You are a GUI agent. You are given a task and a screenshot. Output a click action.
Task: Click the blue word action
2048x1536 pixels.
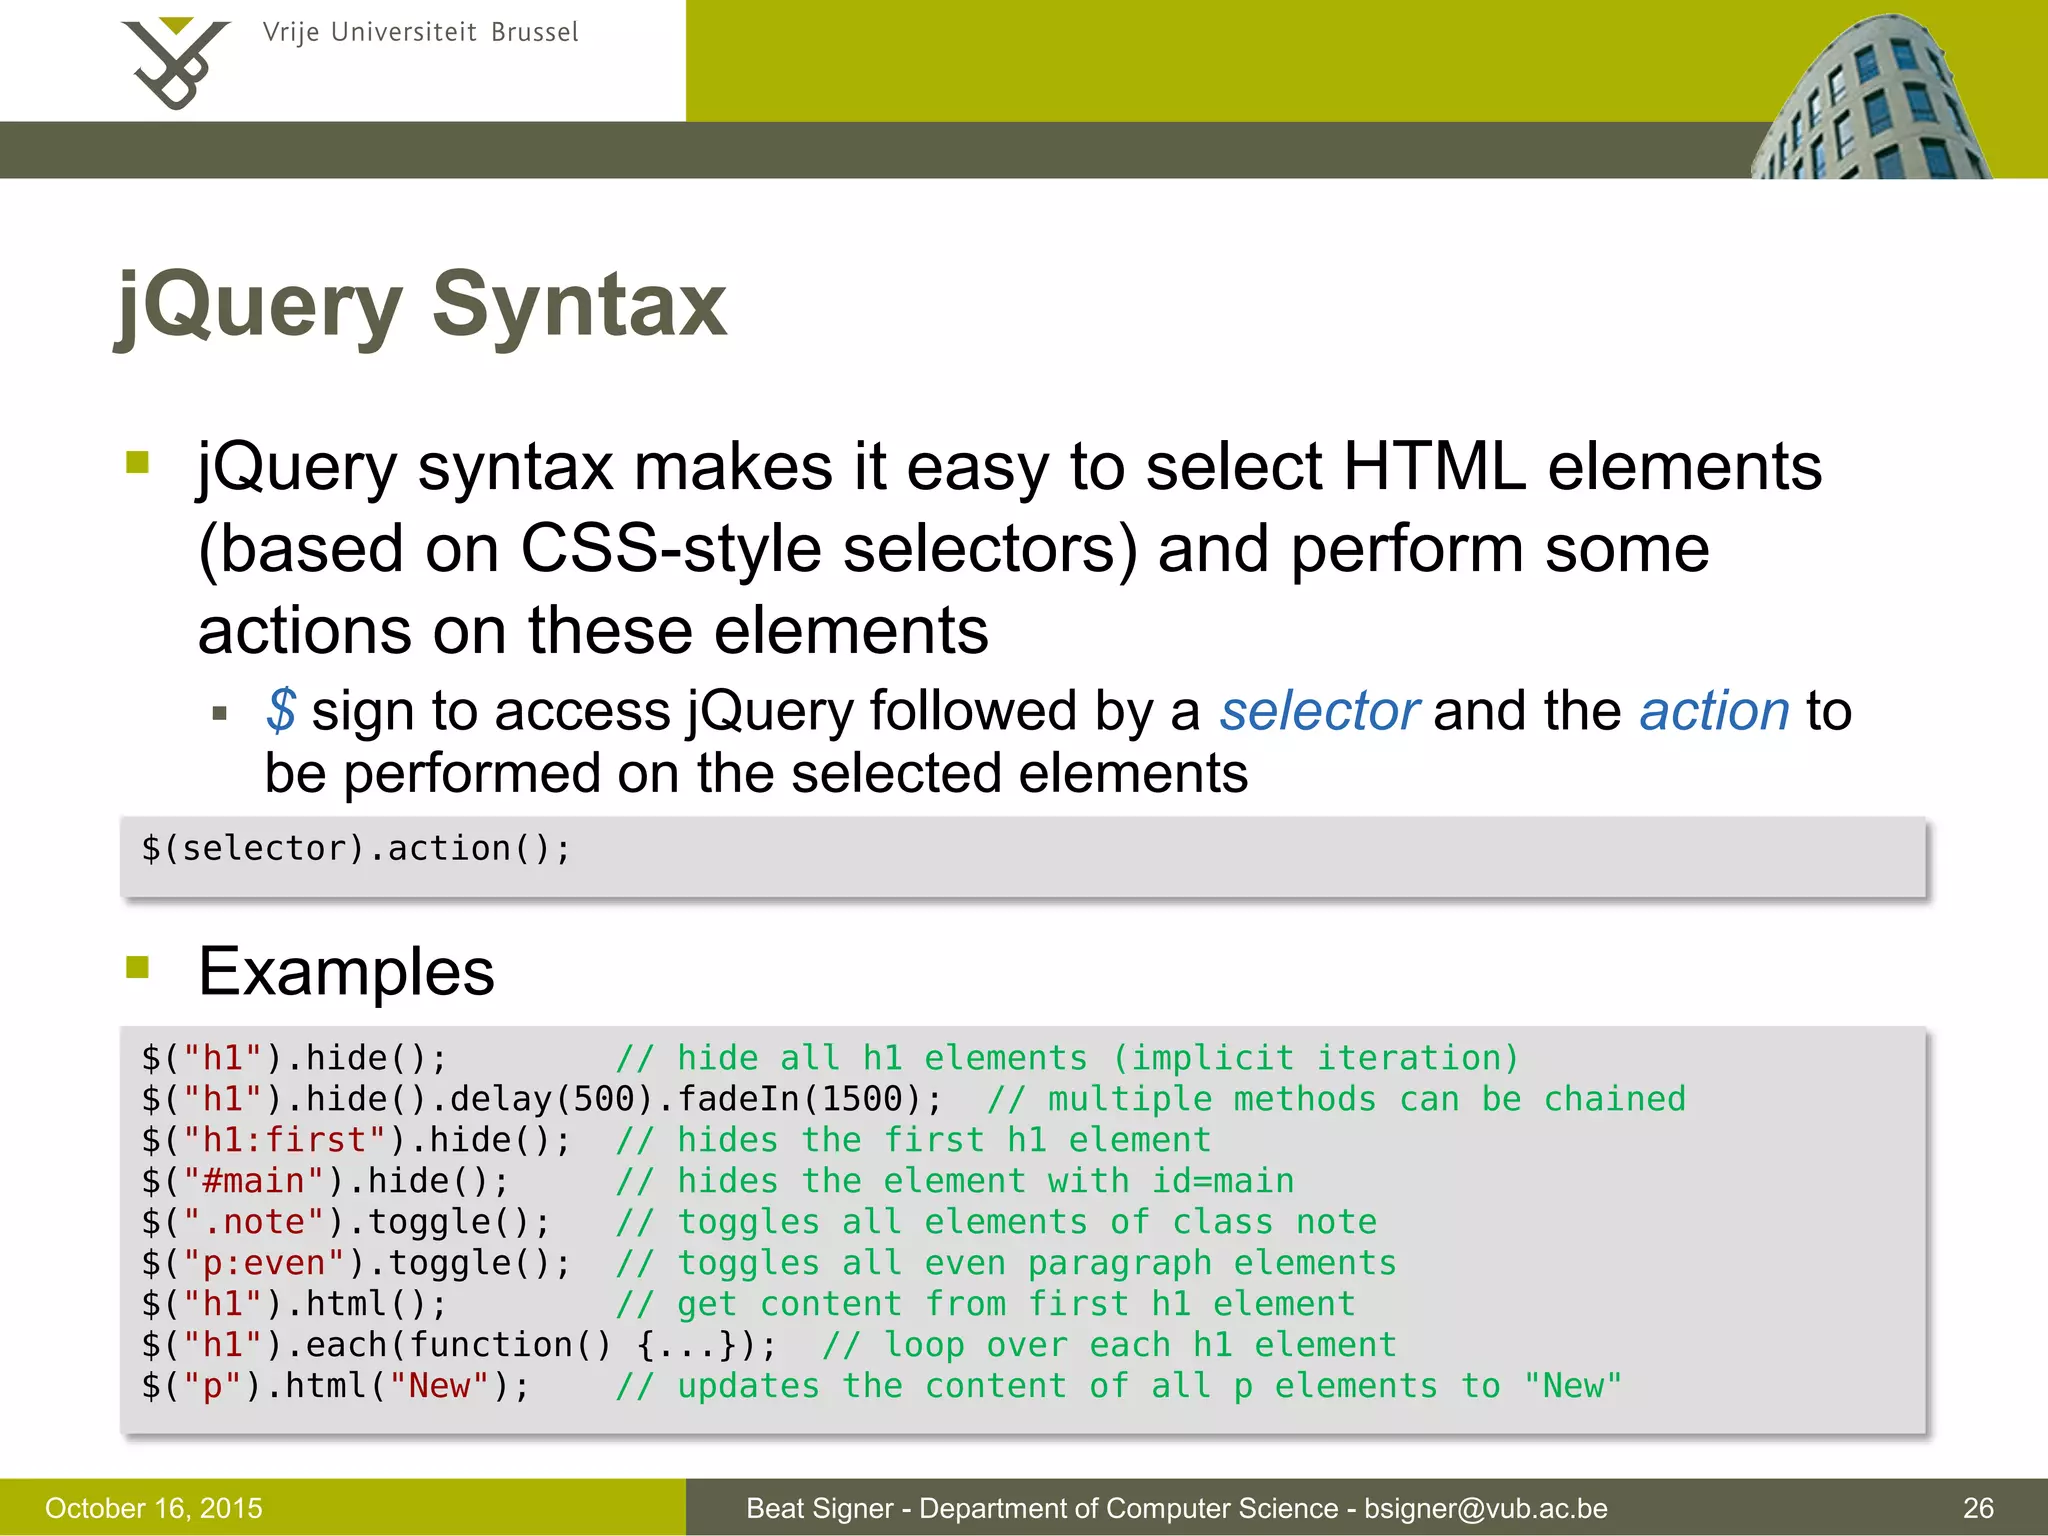[x=1714, y=711]
